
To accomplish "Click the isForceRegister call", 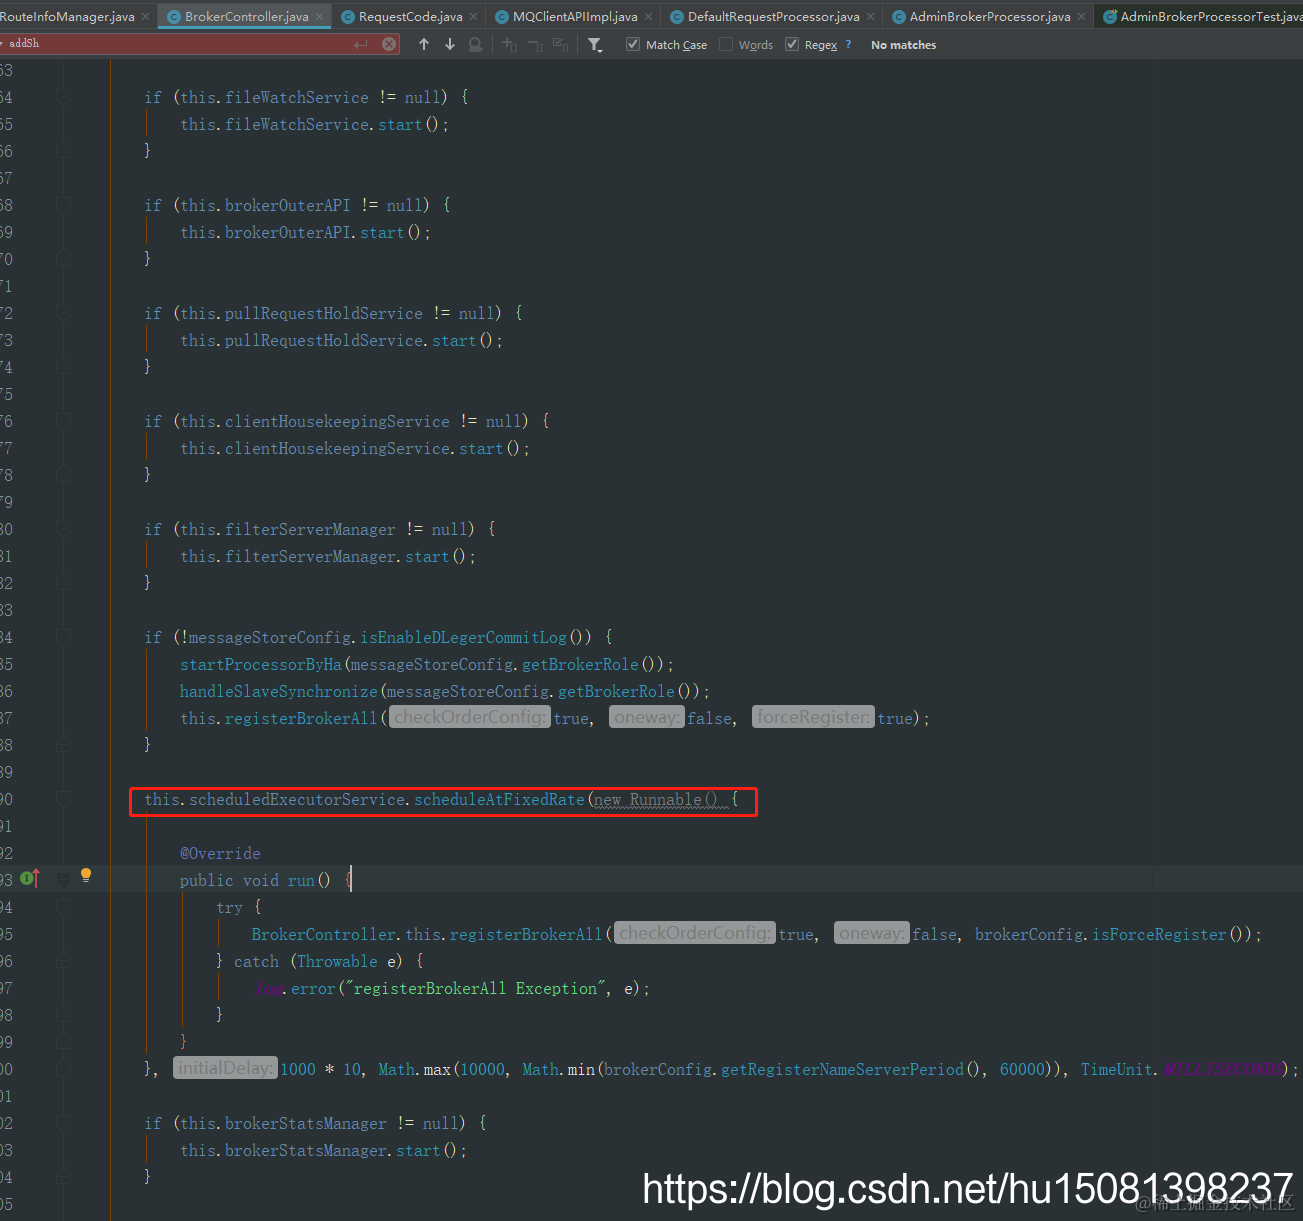I will [x=1159, y=934].
